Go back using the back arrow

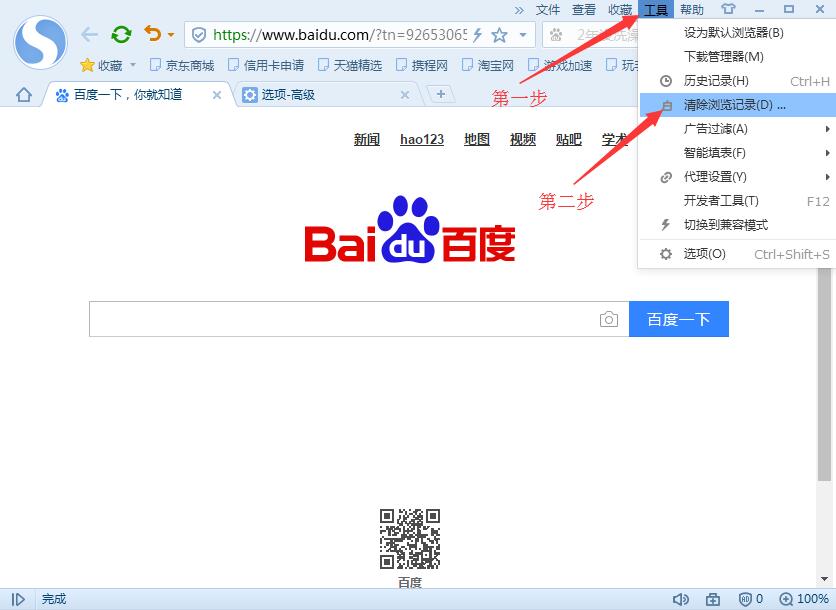pyautogui.click(x=89, y=35)
